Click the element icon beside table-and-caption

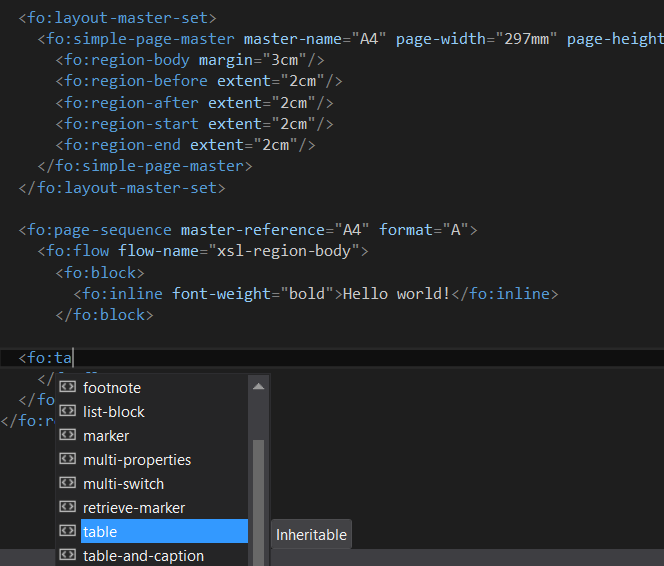(68, 555)
